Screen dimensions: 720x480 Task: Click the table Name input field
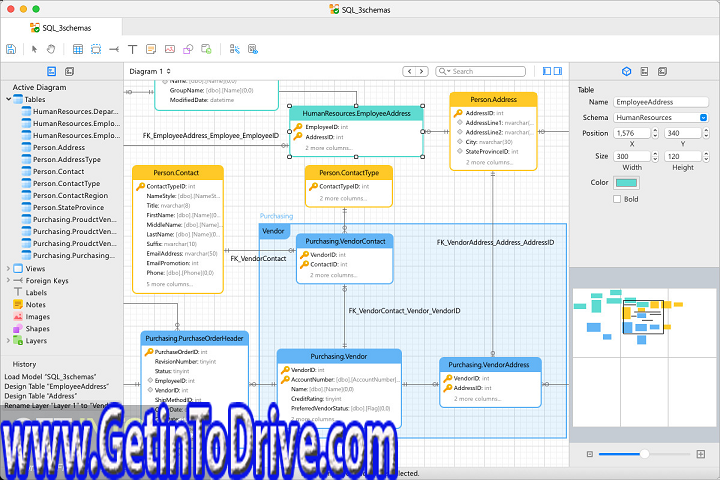[x=661, y=102]
